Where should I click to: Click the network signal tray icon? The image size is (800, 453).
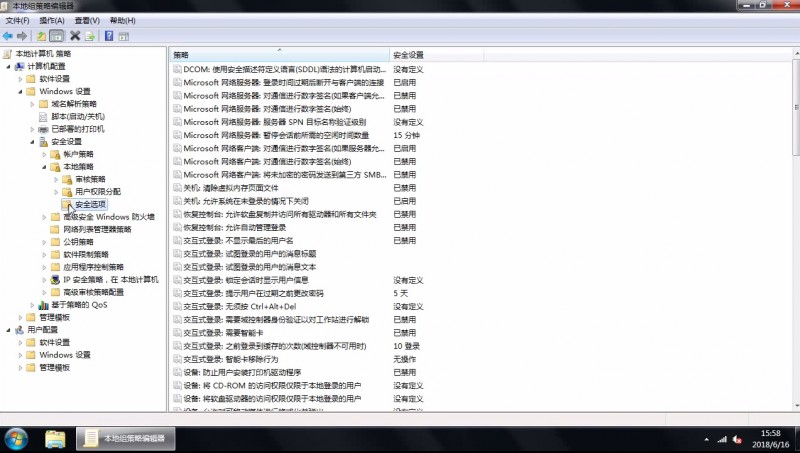[x=722, y=439]
